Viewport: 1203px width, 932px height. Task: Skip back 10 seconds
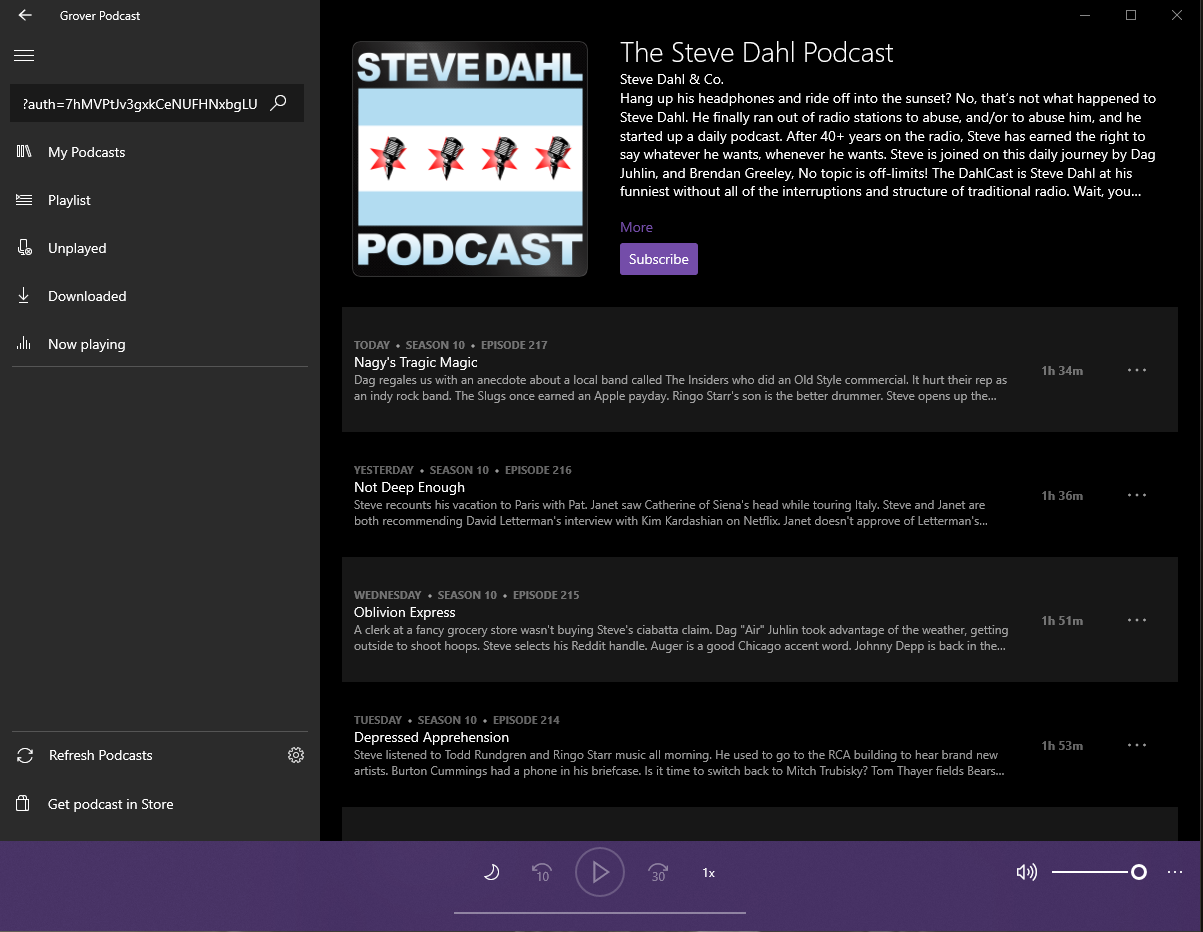coord(542,872)
